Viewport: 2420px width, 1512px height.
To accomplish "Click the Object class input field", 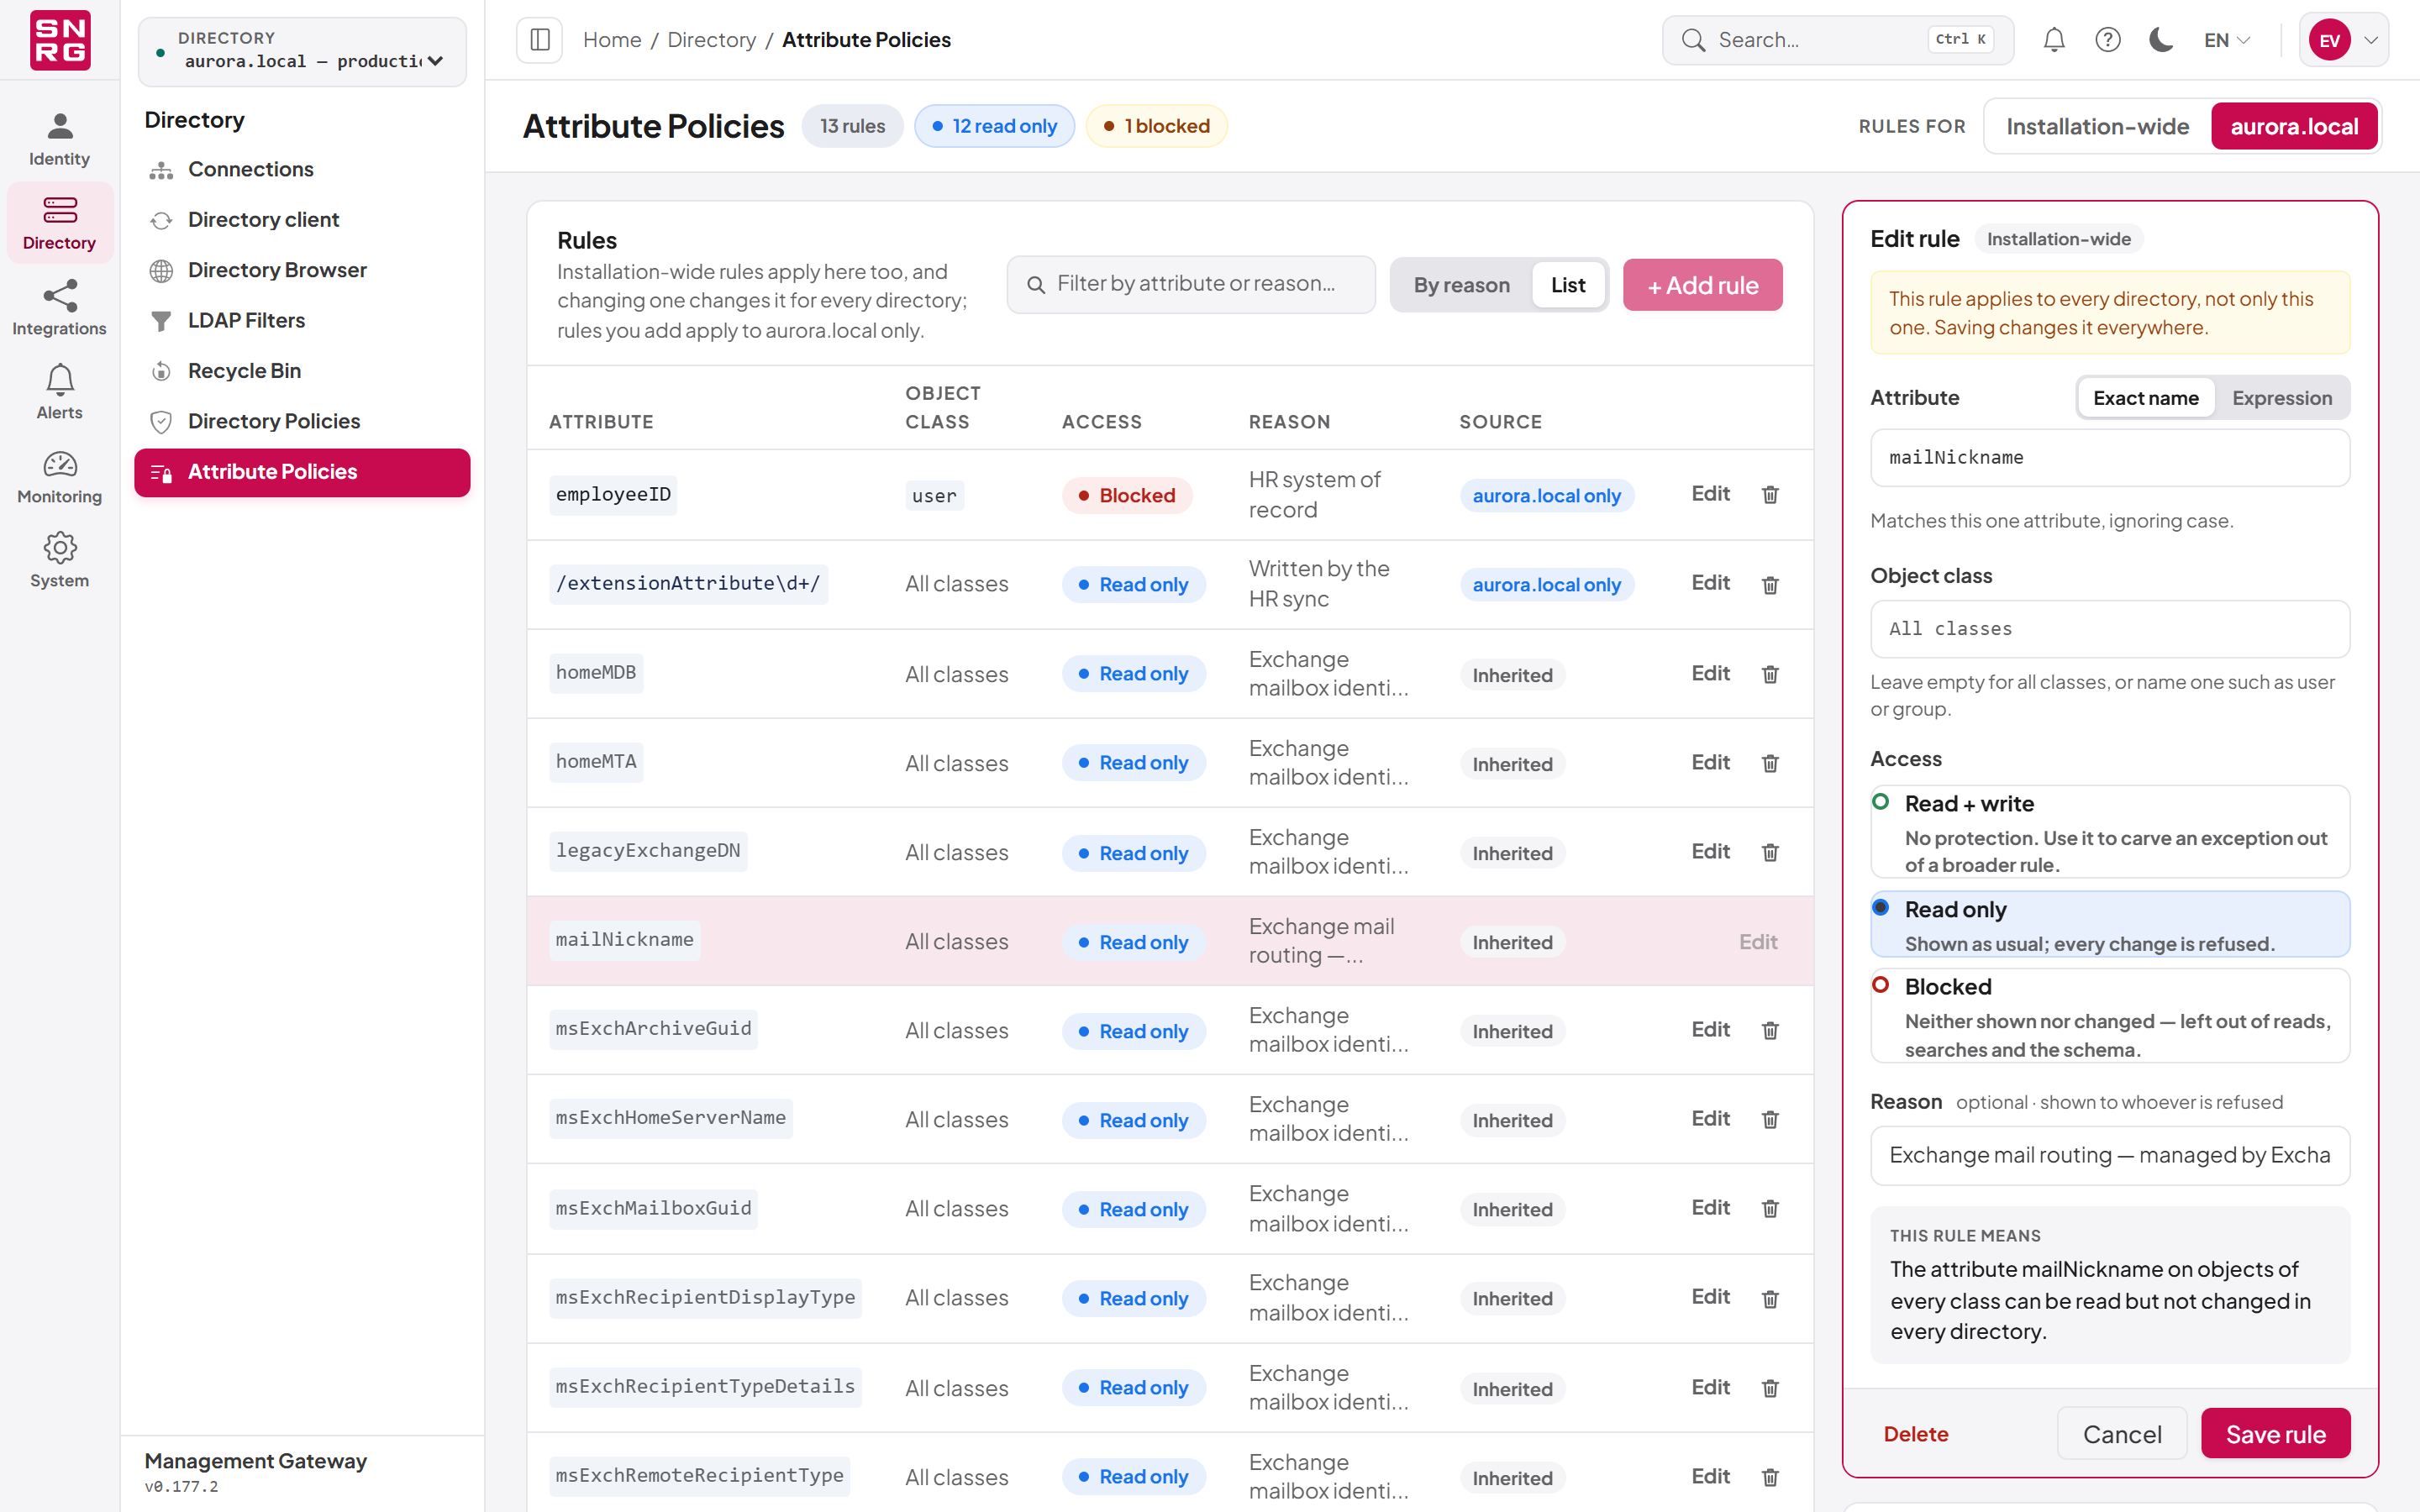I will pyautogui.click(x=2110, y=629).
